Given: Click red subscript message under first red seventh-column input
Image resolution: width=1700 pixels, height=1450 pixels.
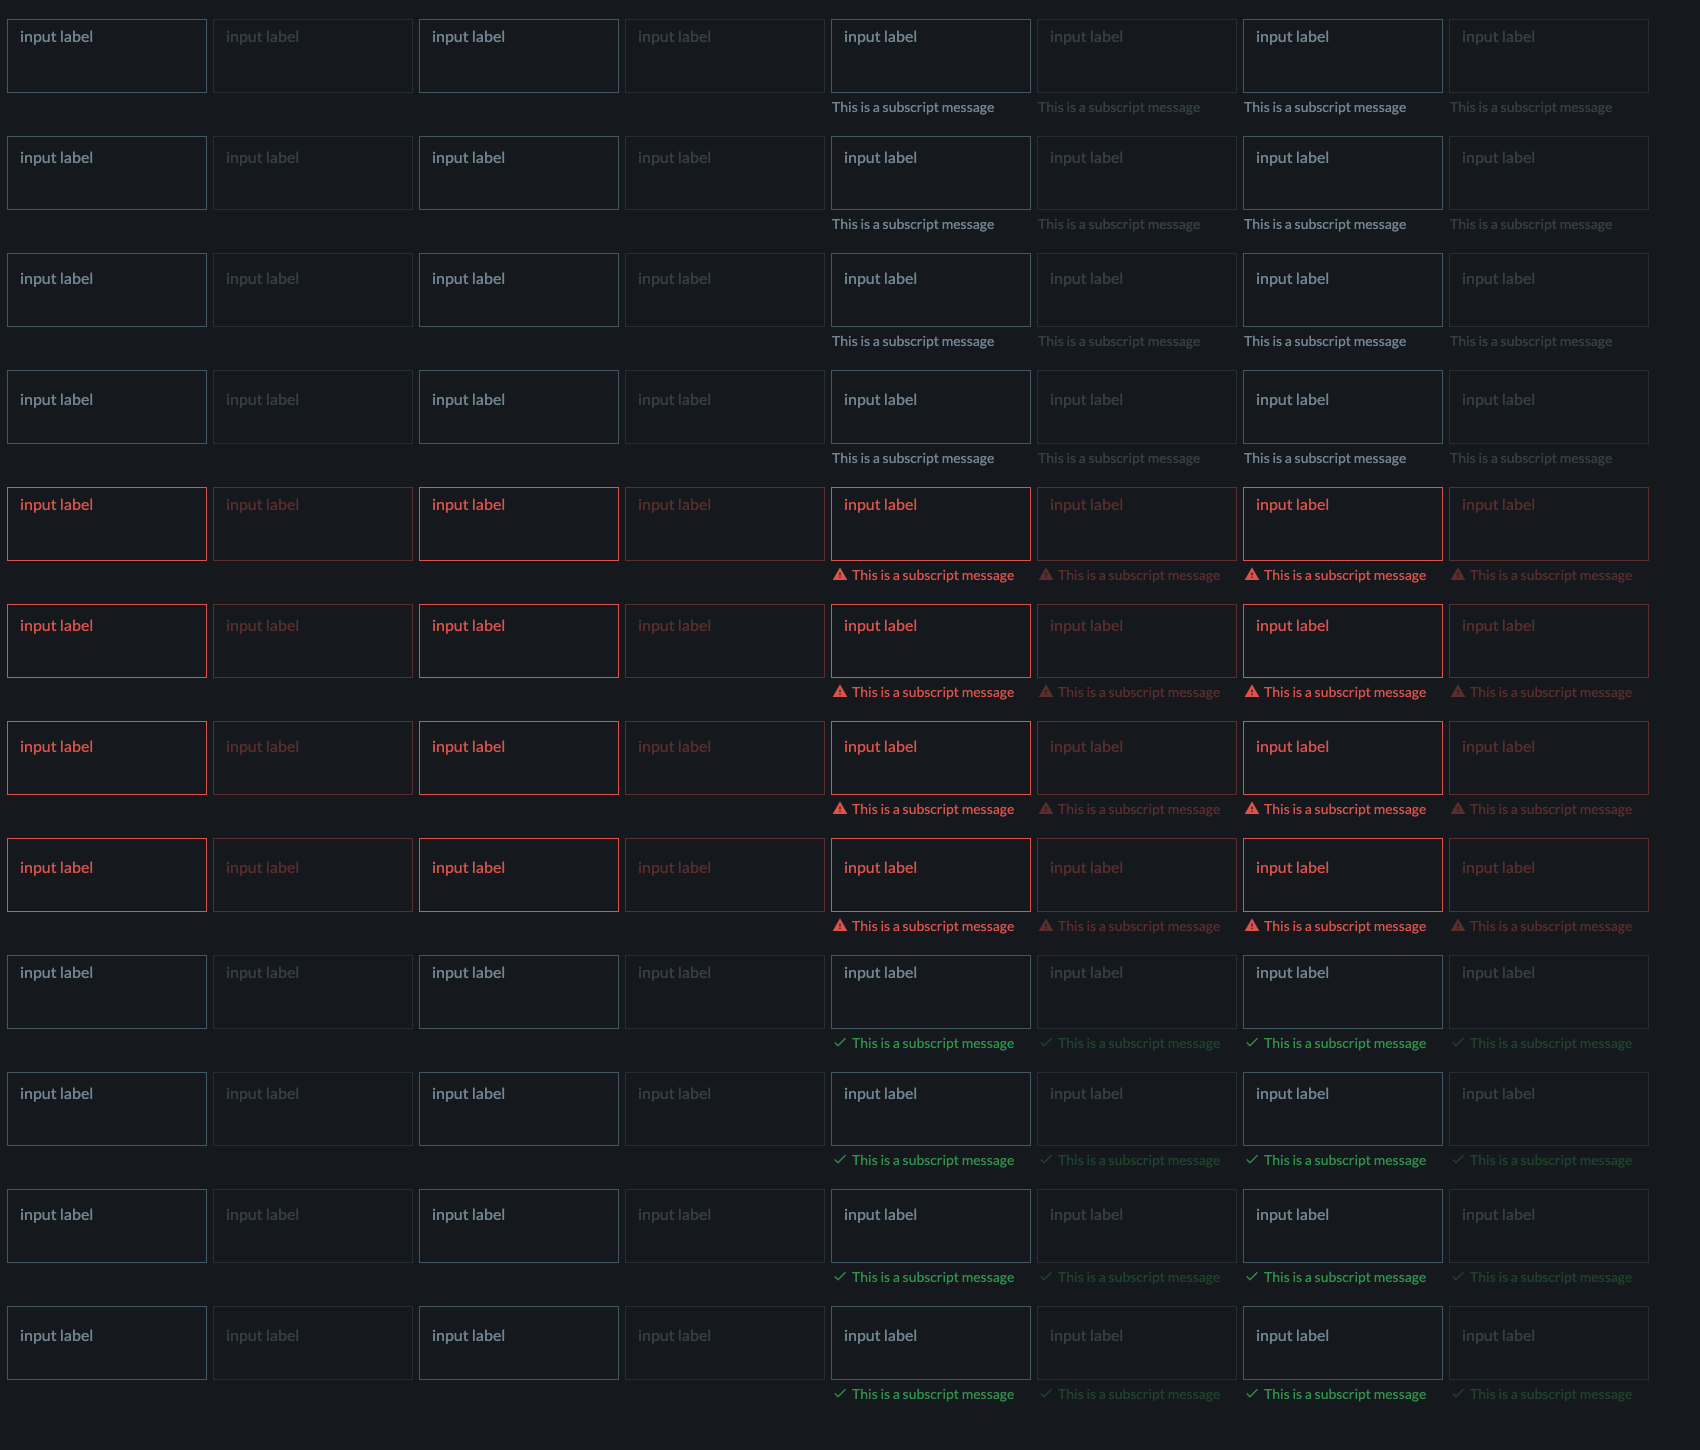Looking at the screenshot, I should point(1345,575).
